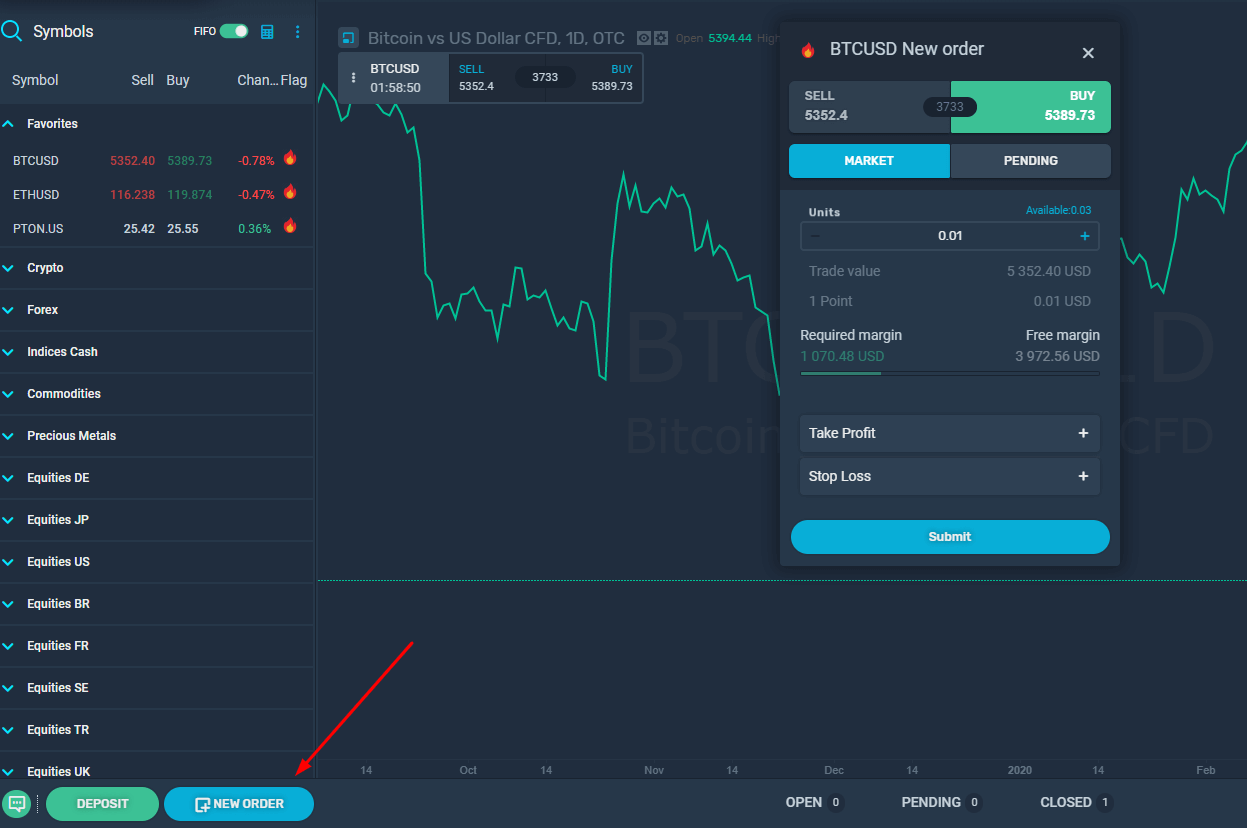Open the Symbols panel three-dot menu
Image resolution: width=1247 pixels, height=828 pixels.
pos(297,32)
